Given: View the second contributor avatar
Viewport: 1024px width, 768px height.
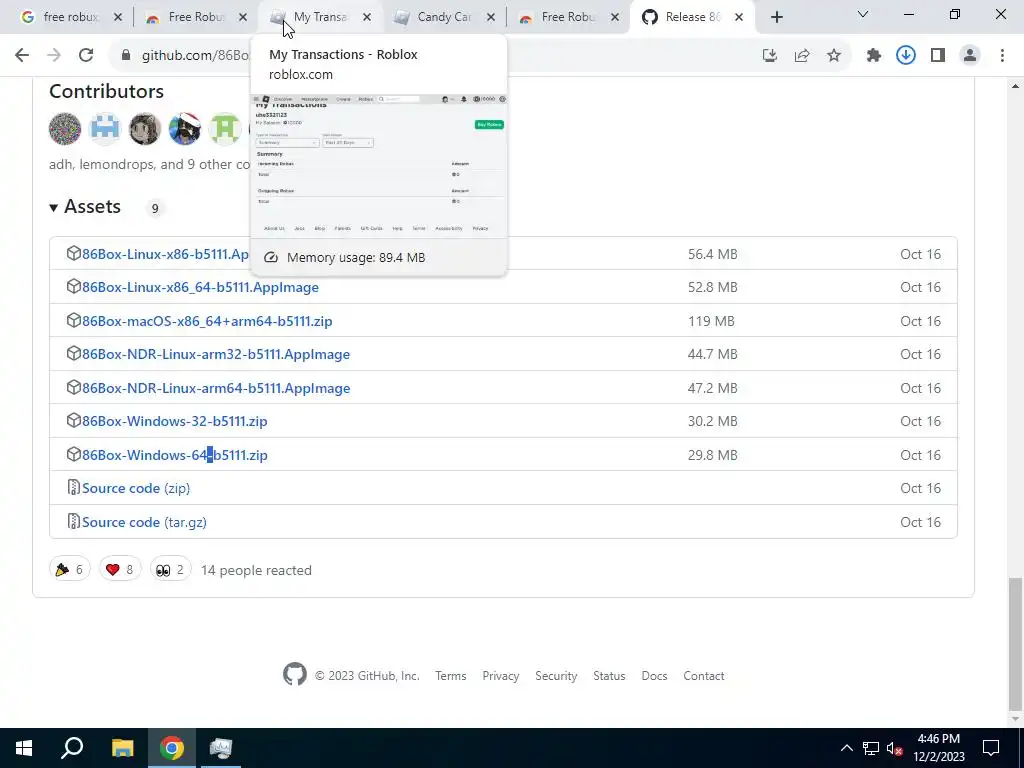Looking at the screenshot, I should click(105, 128).
